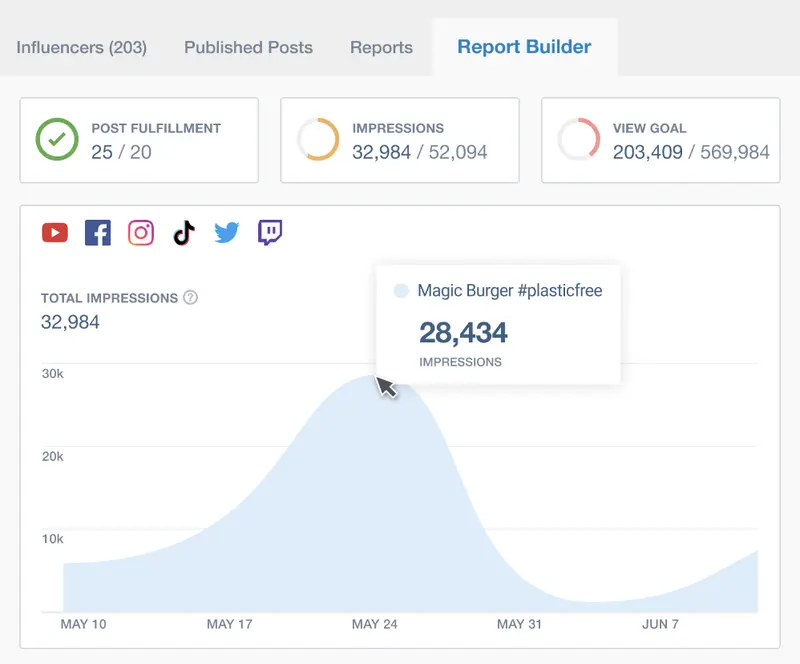Open the Reports tab
Viewport: 800px width, 664px height.
[x=381, y=47]
